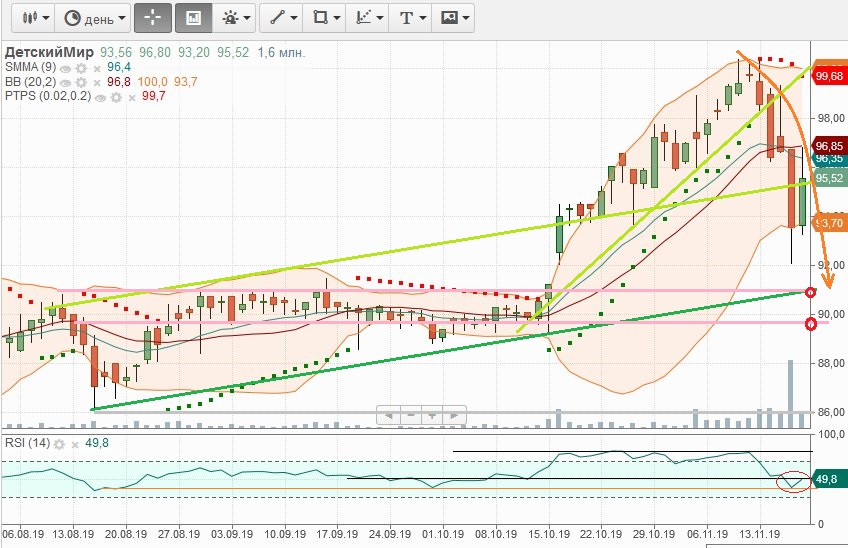Click the 98,00 price axis label
This screenshot has height=548, width=848.
831,118
